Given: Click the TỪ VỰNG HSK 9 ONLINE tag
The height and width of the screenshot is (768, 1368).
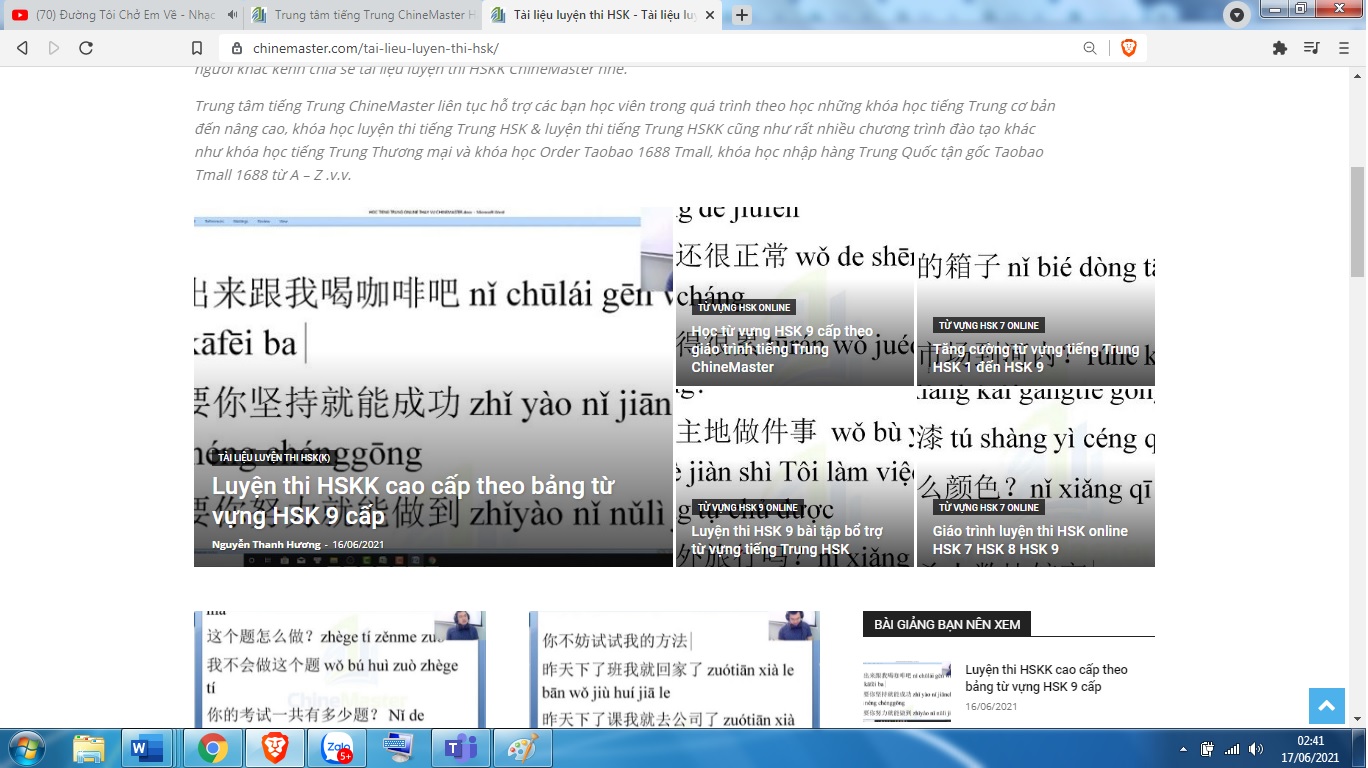Looking at the screenshot, I should pyautogui.click(x=748, y=507).
